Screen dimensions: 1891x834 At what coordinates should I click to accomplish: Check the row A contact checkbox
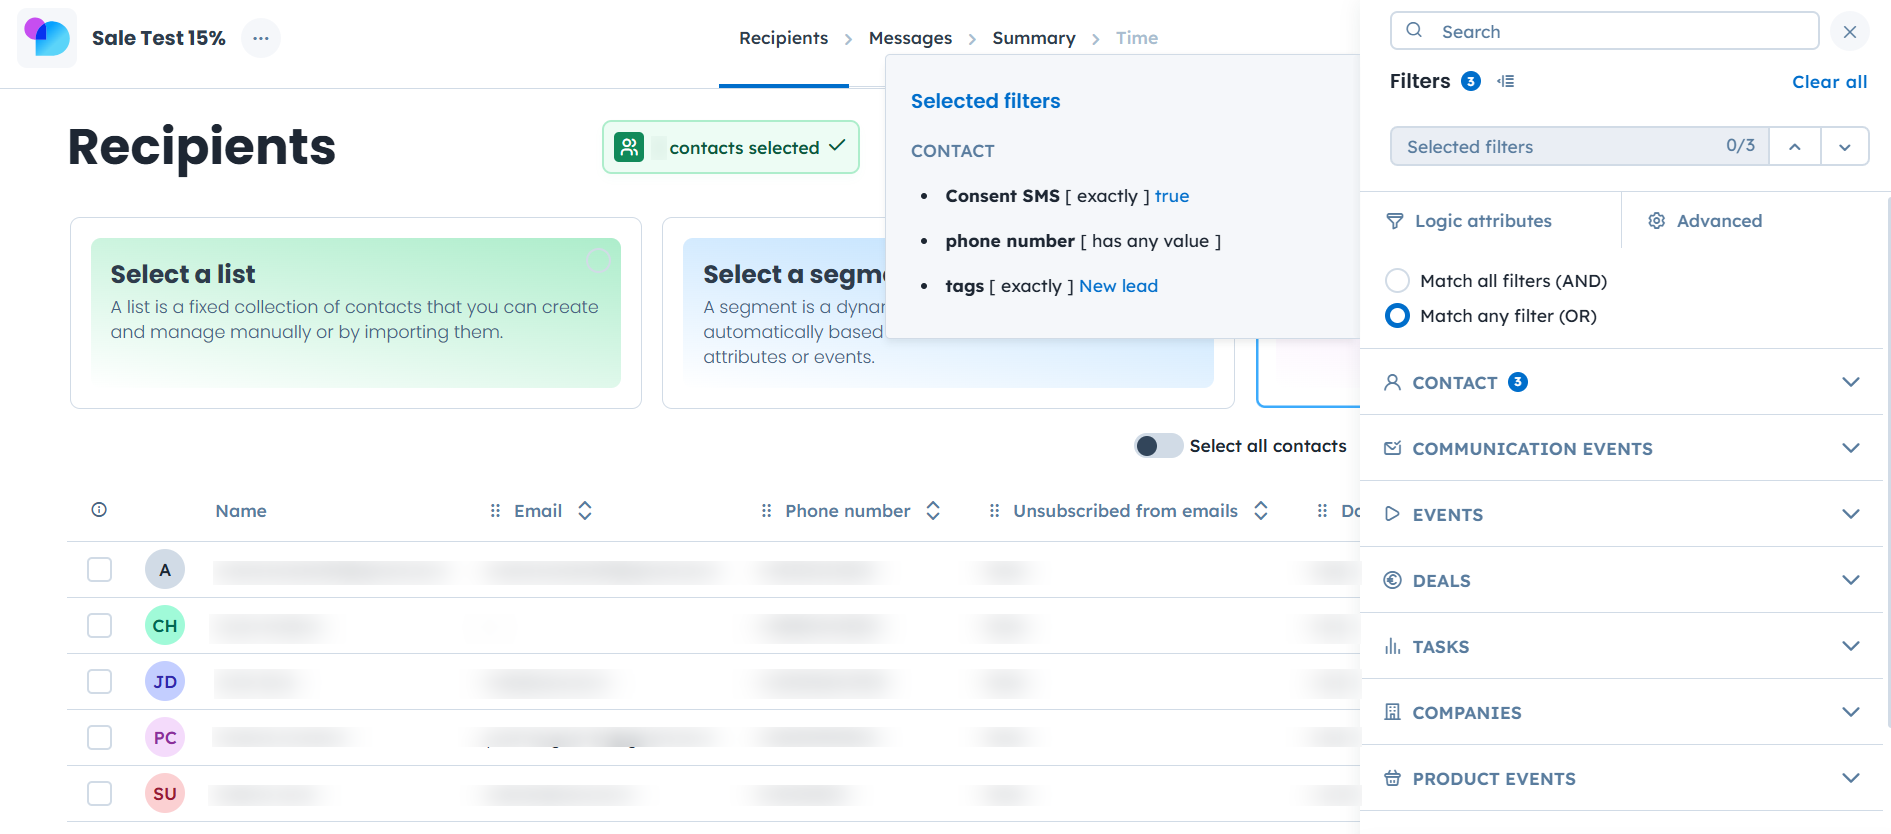[x=99, y=570]
